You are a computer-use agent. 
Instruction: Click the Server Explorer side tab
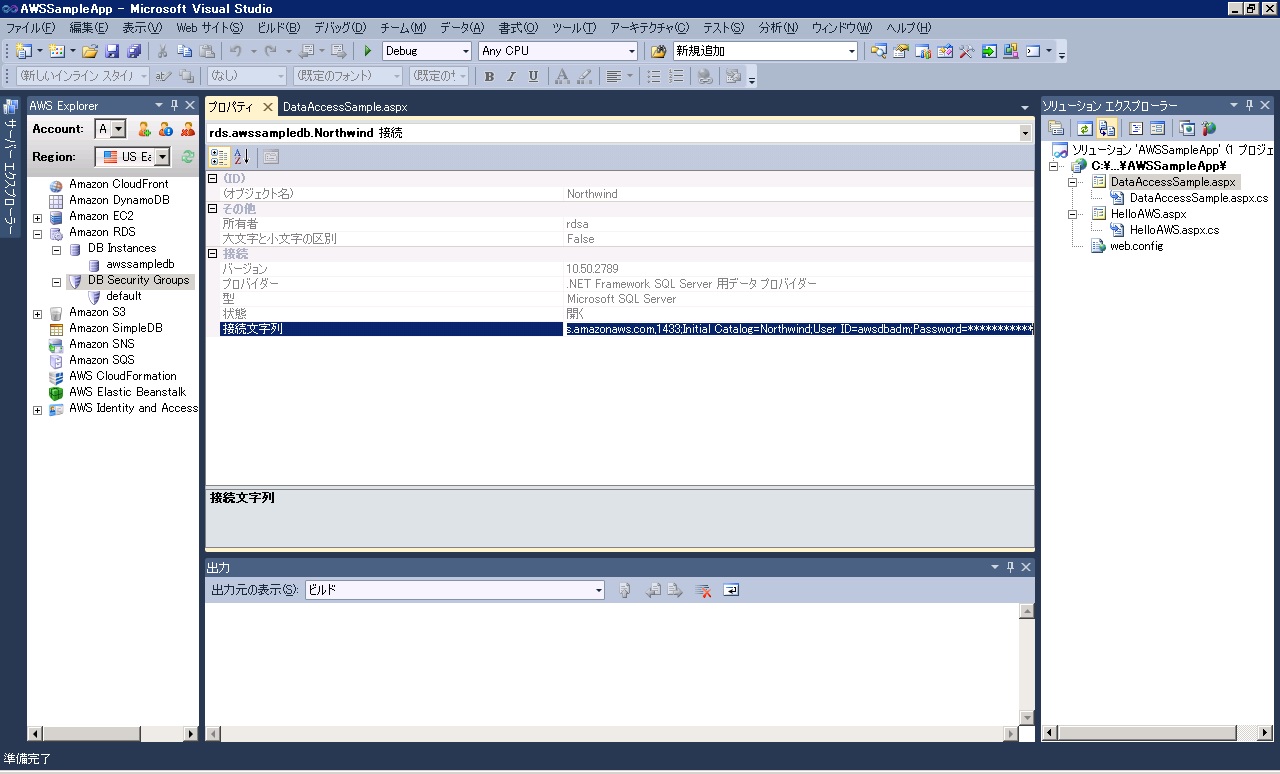point(11,168)
